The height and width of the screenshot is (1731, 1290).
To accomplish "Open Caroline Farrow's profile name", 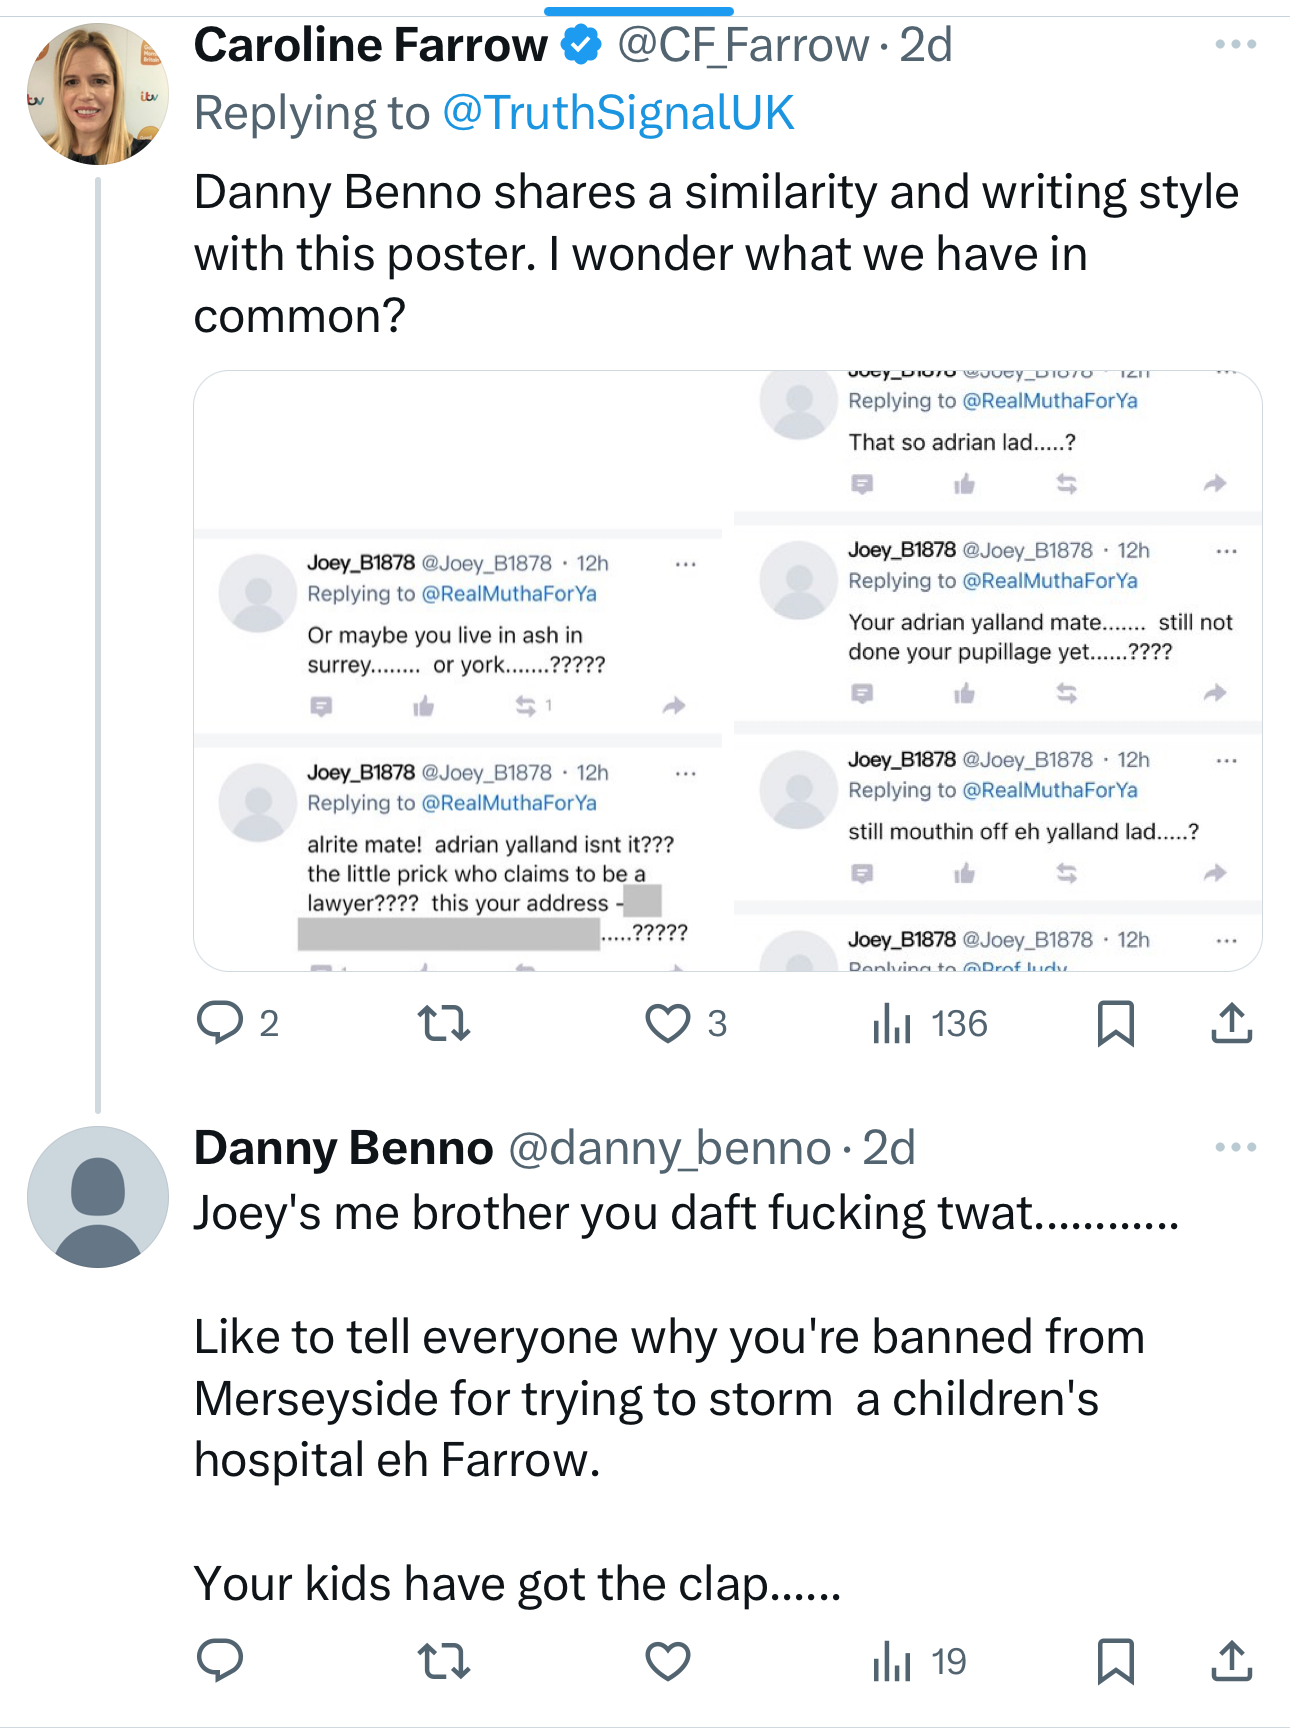I will [370, 45].
